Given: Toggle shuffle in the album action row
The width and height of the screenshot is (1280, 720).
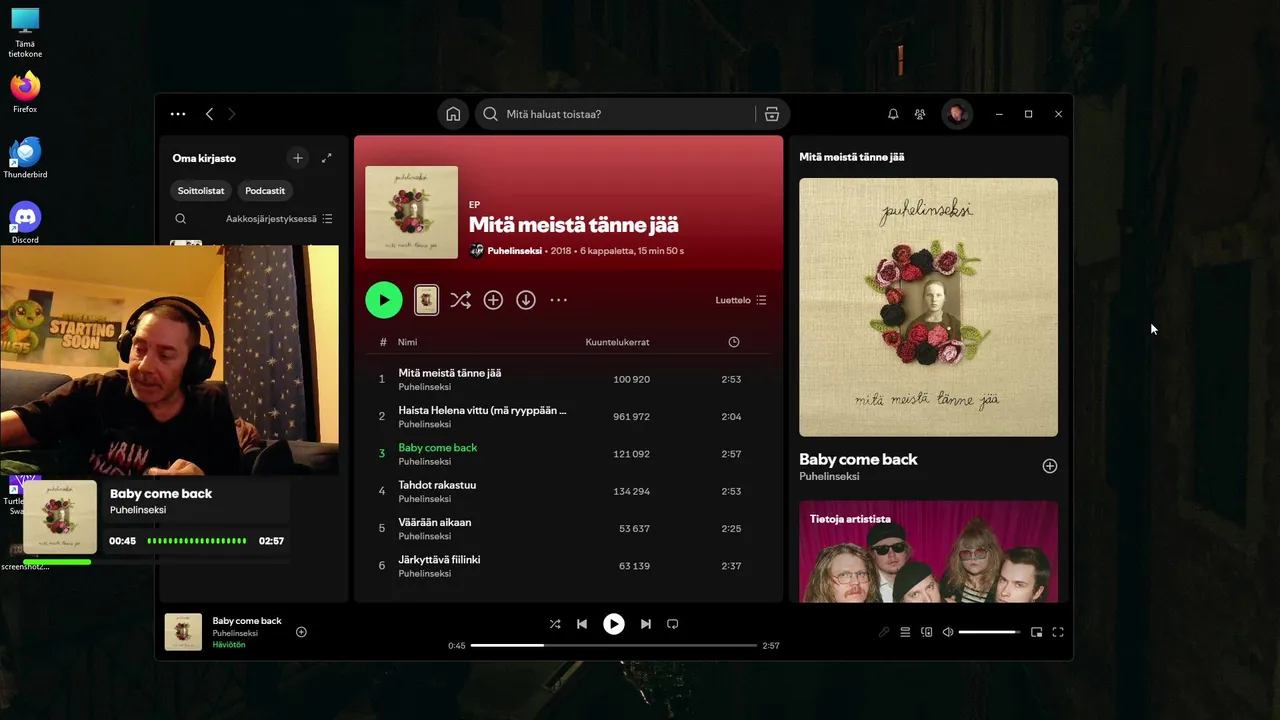Looking at the screenshot, I should (460, 300).
